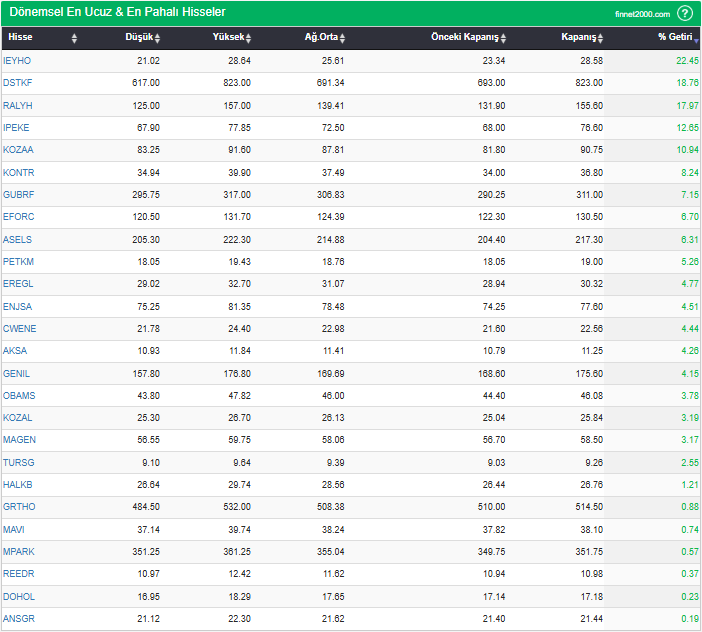The height and width of the screenshot is (632, 702).
Task: Click the % Getiri column header
Action: [x=674, y=38]
